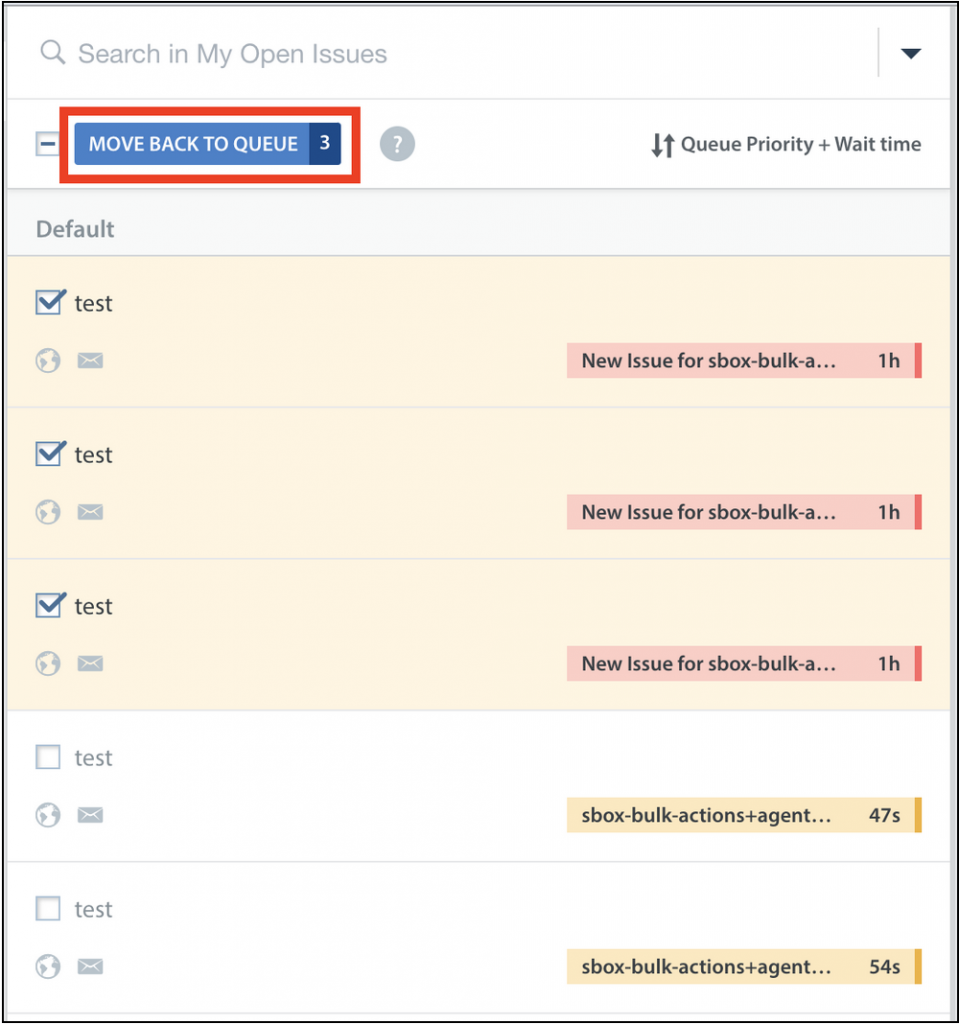Uncheck the first test issue checkbox
This screenshot has width=959, height=1024.
(49, 302)
